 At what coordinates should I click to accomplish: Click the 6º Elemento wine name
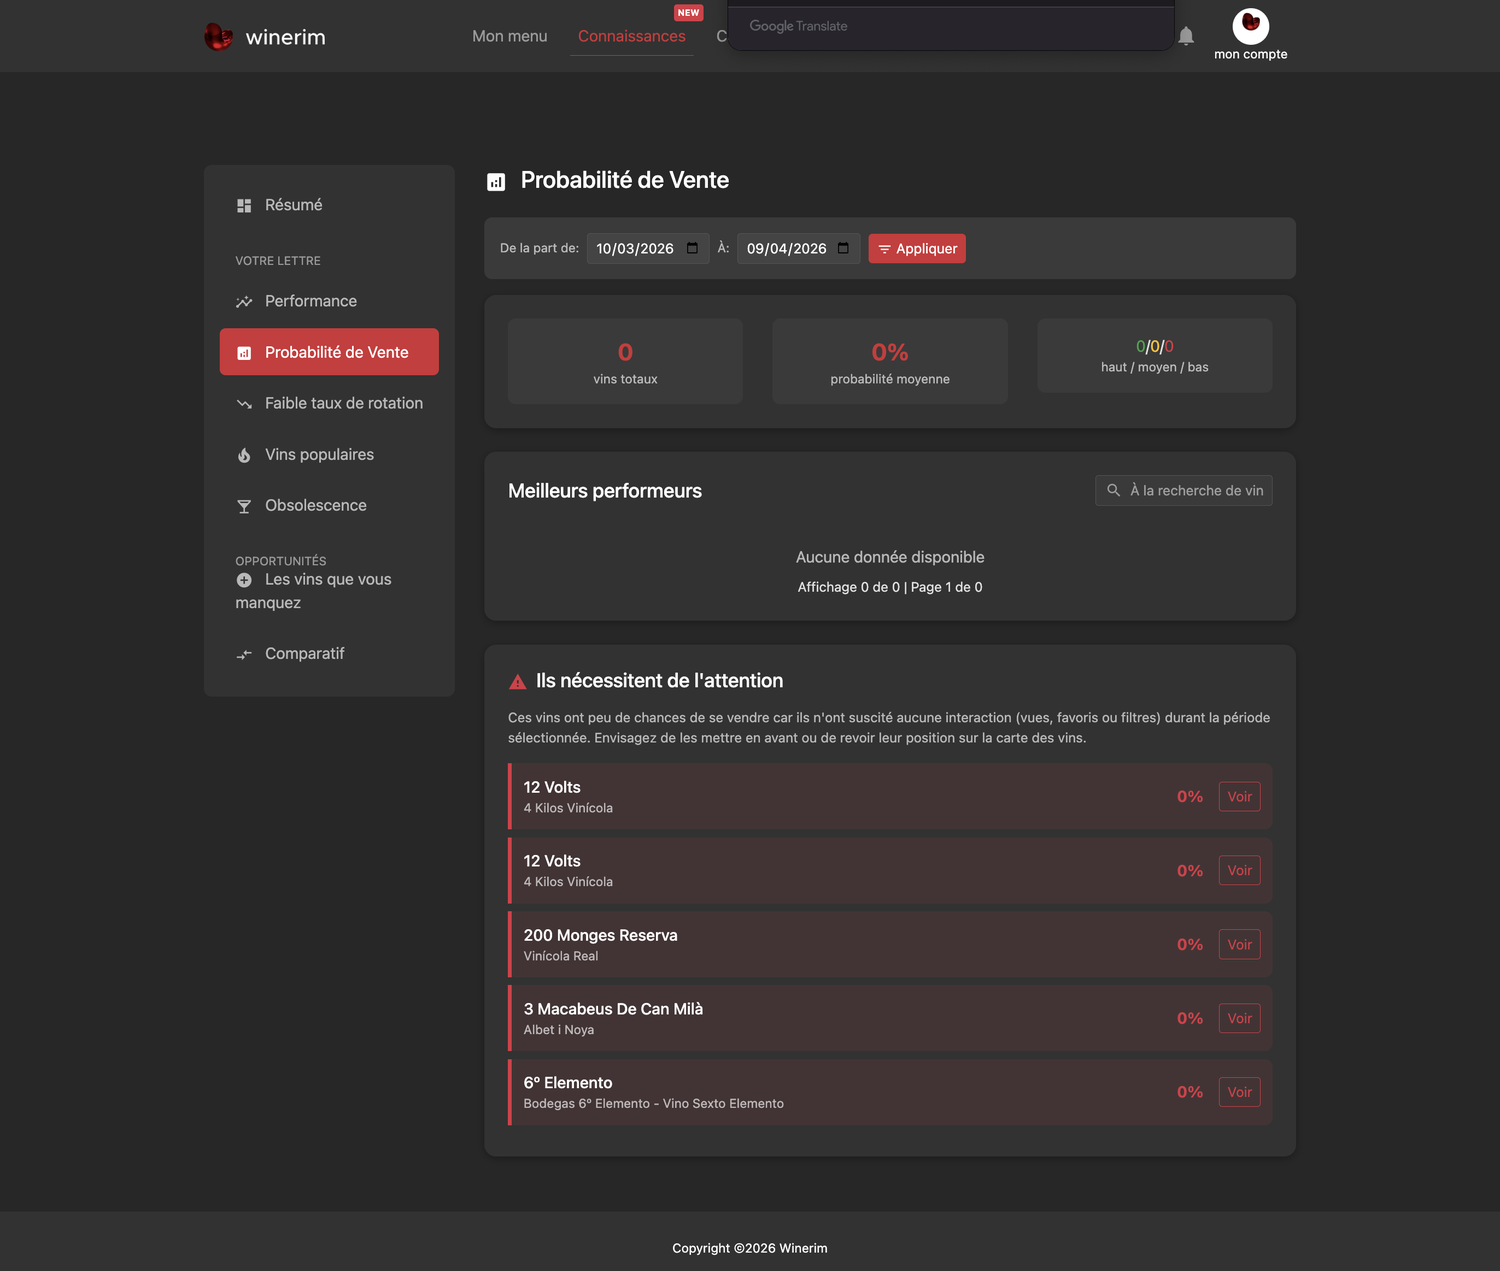568,1083
